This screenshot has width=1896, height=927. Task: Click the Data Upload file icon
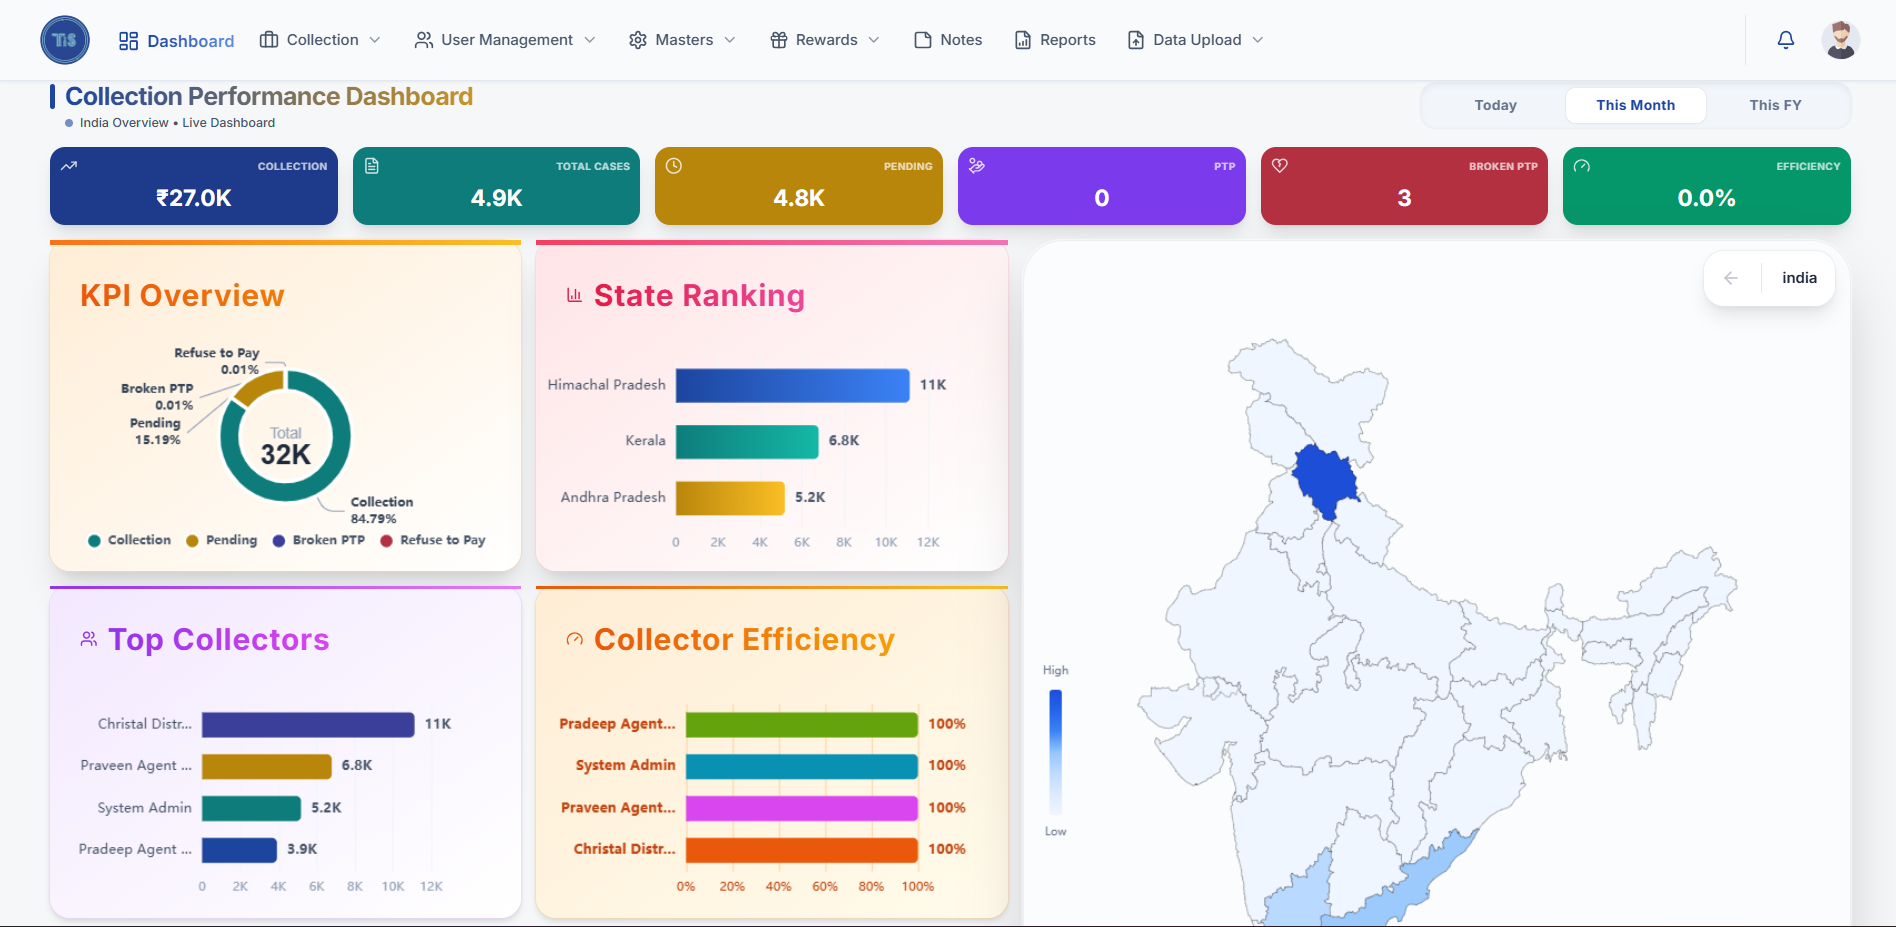tap(1136, 40)
